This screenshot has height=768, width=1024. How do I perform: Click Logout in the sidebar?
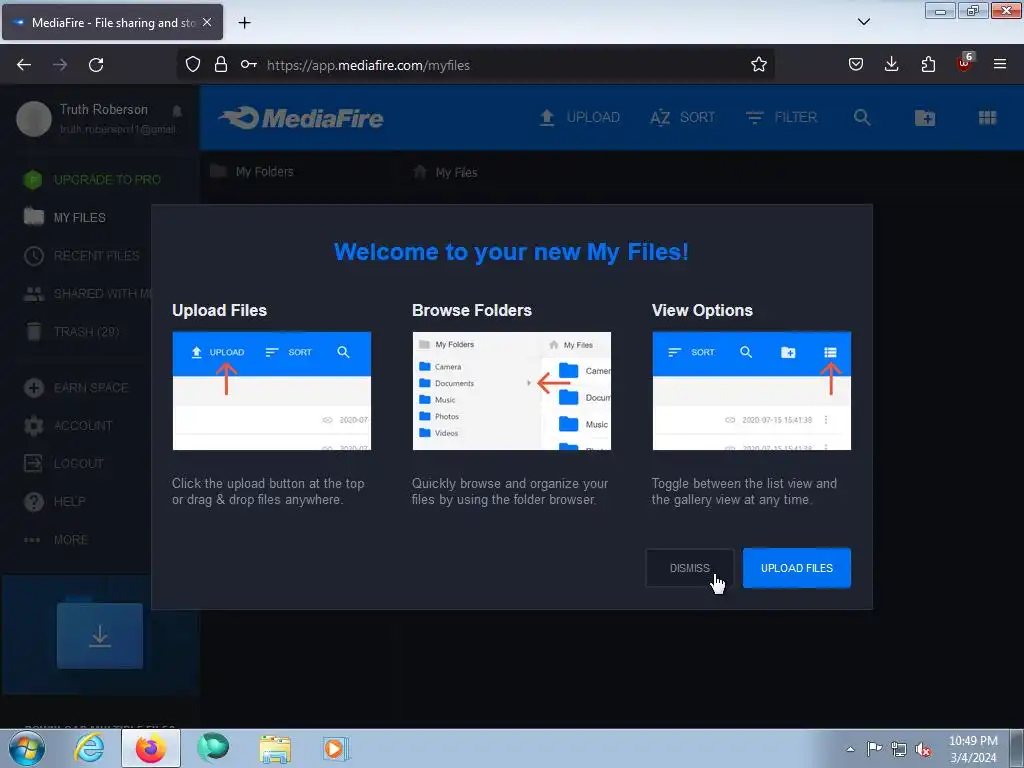coord(63,464)
